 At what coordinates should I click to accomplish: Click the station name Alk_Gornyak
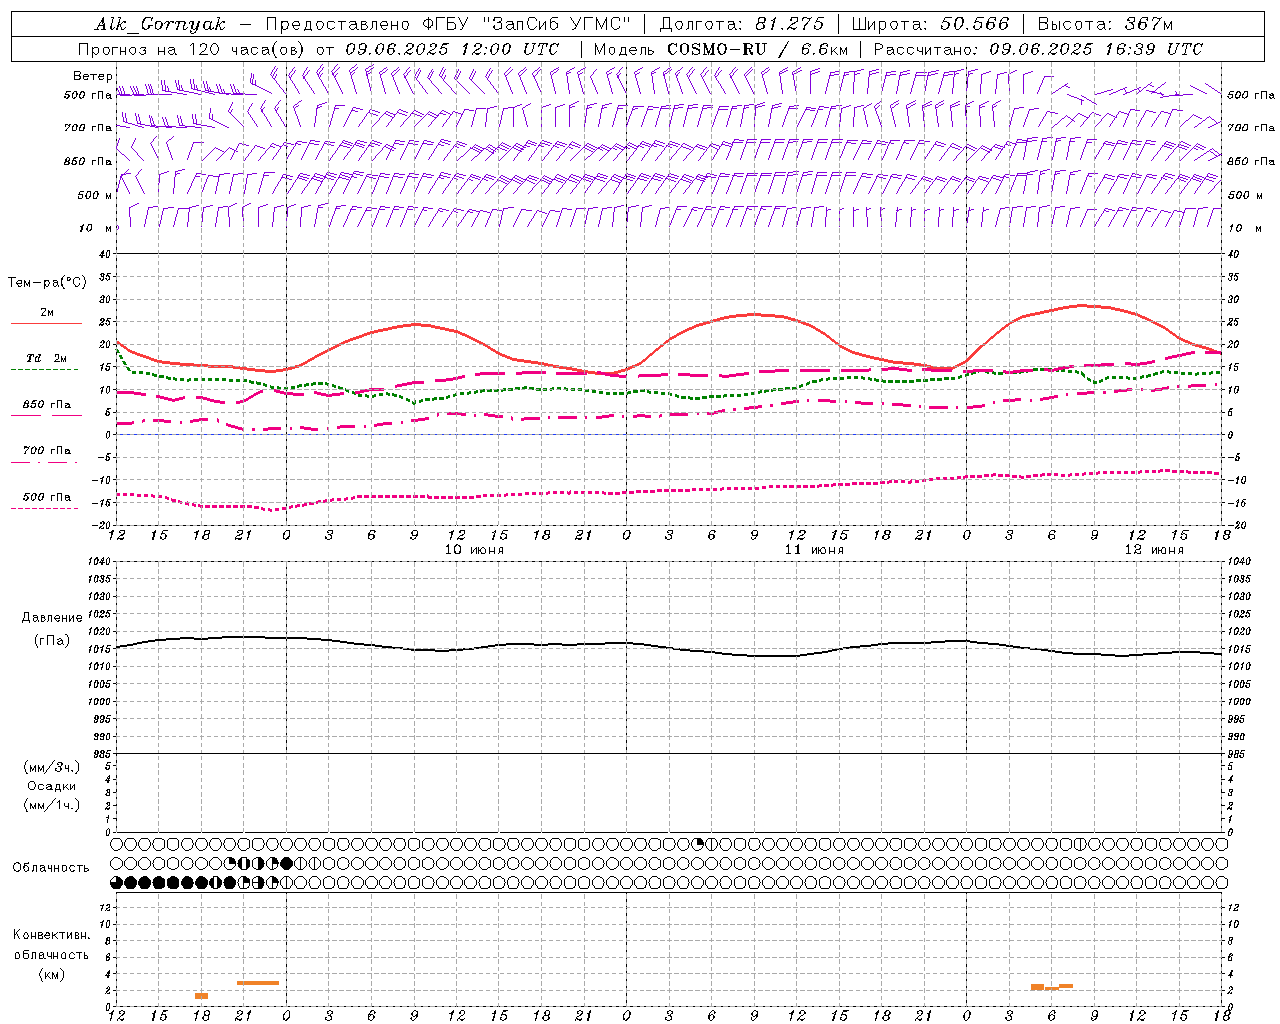(x=160, y=24)
